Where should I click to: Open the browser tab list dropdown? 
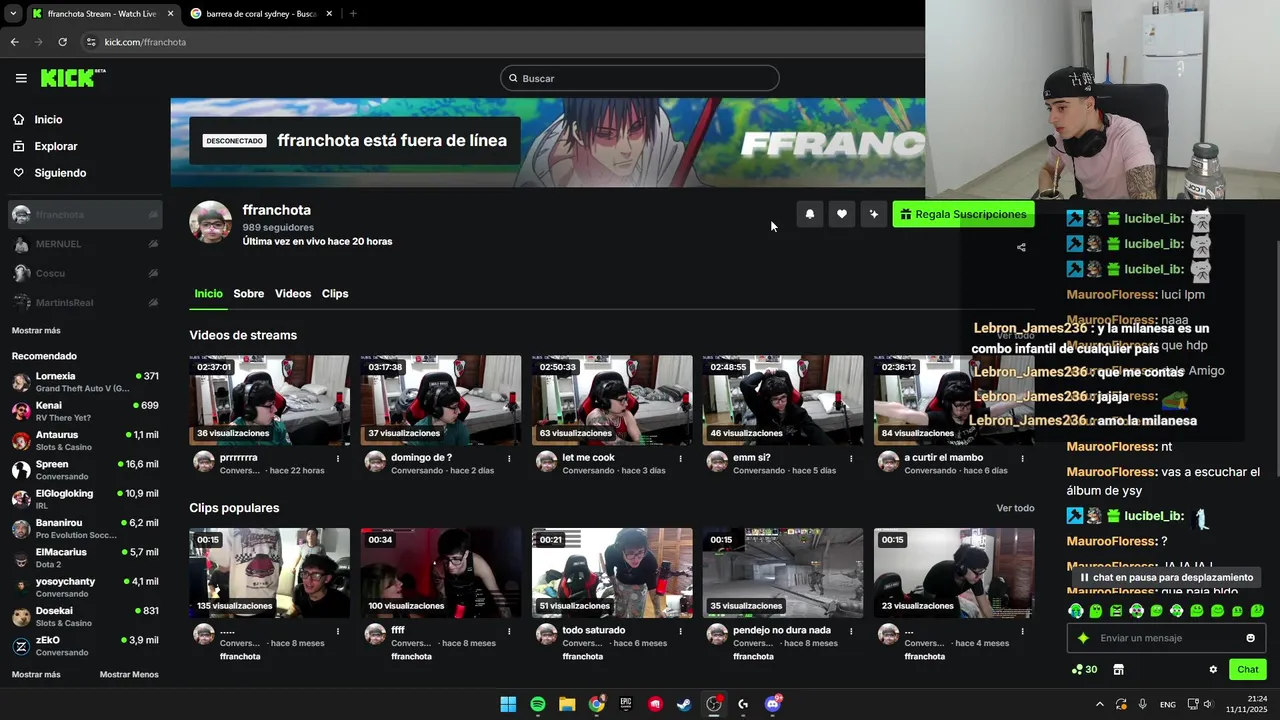(12, 13)
